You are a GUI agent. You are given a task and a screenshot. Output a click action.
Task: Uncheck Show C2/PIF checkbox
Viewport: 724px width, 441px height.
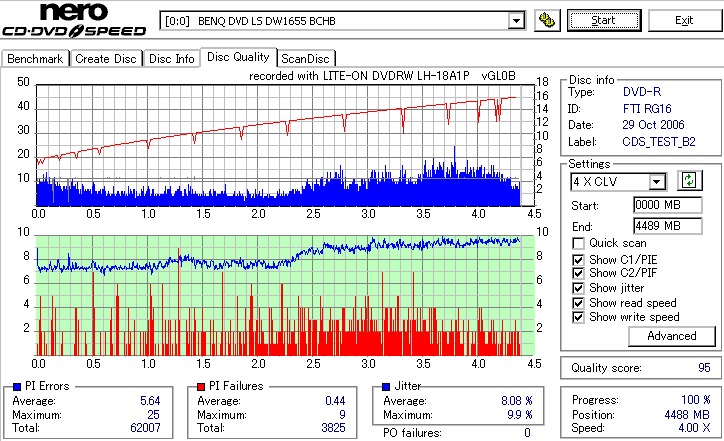click(x=578, y=273)
